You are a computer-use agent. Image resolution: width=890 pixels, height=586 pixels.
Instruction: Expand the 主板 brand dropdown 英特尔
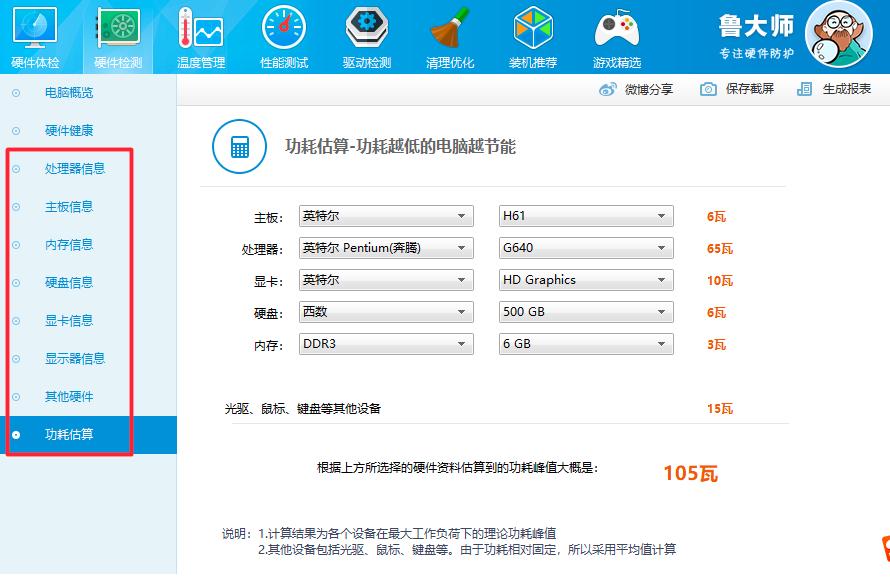tap(387, 216)
